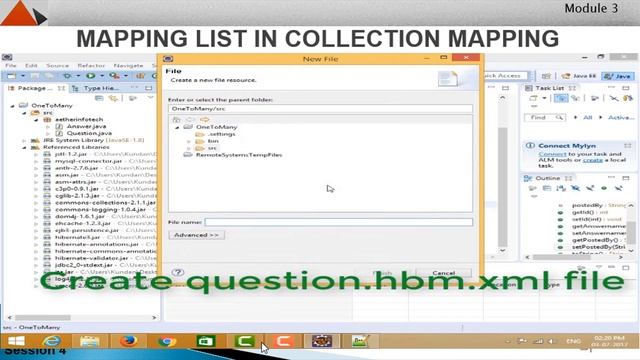Viewport: 640px width, 360px height.
Task: Click the New wizard icon in Eclipse toolbar
Action: pyautogui.click(x=11, y=76)
